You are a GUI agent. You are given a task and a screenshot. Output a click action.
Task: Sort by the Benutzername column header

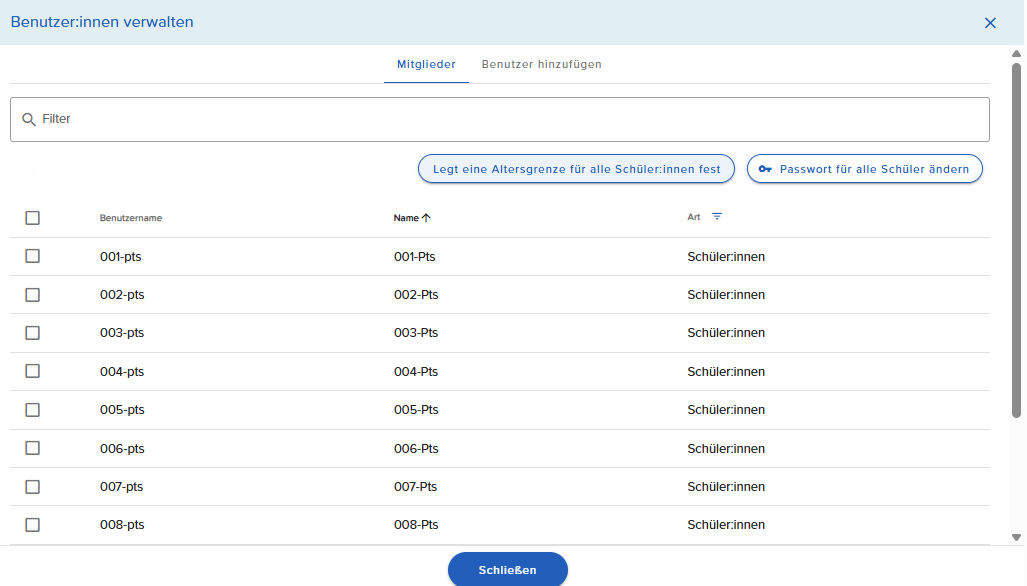click(x=131, y=218)
